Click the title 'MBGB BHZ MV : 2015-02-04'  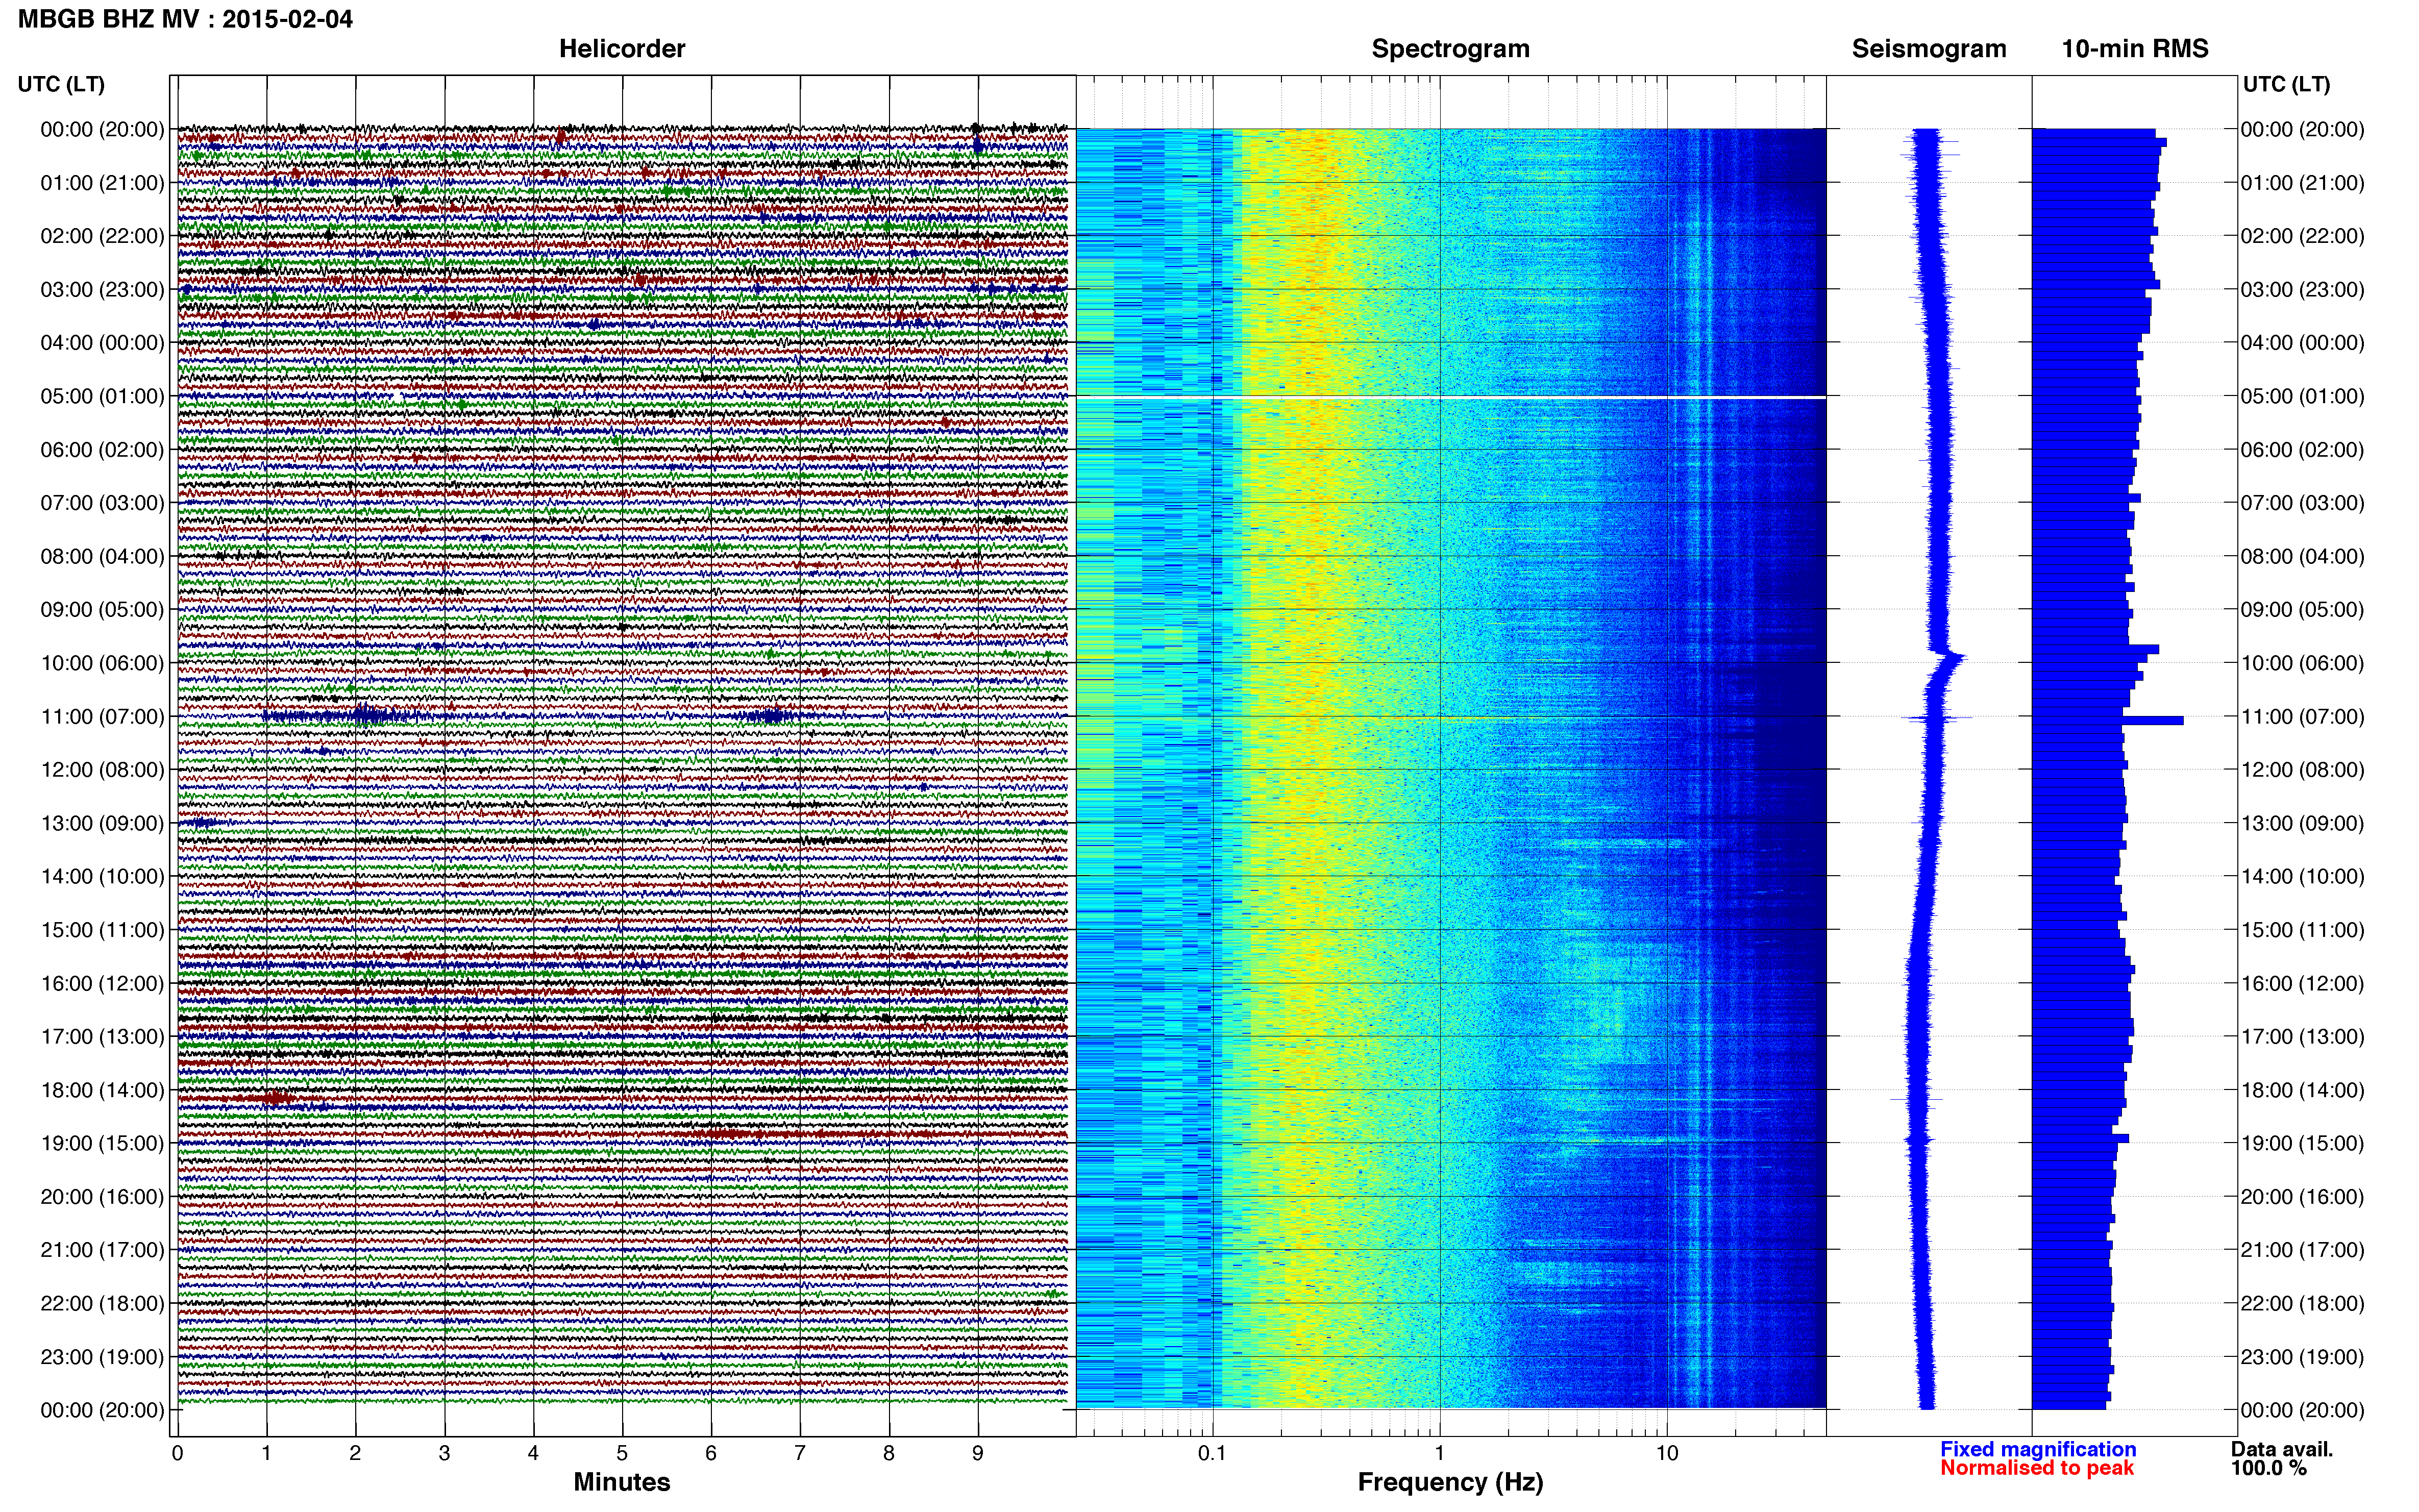[186, 19]
